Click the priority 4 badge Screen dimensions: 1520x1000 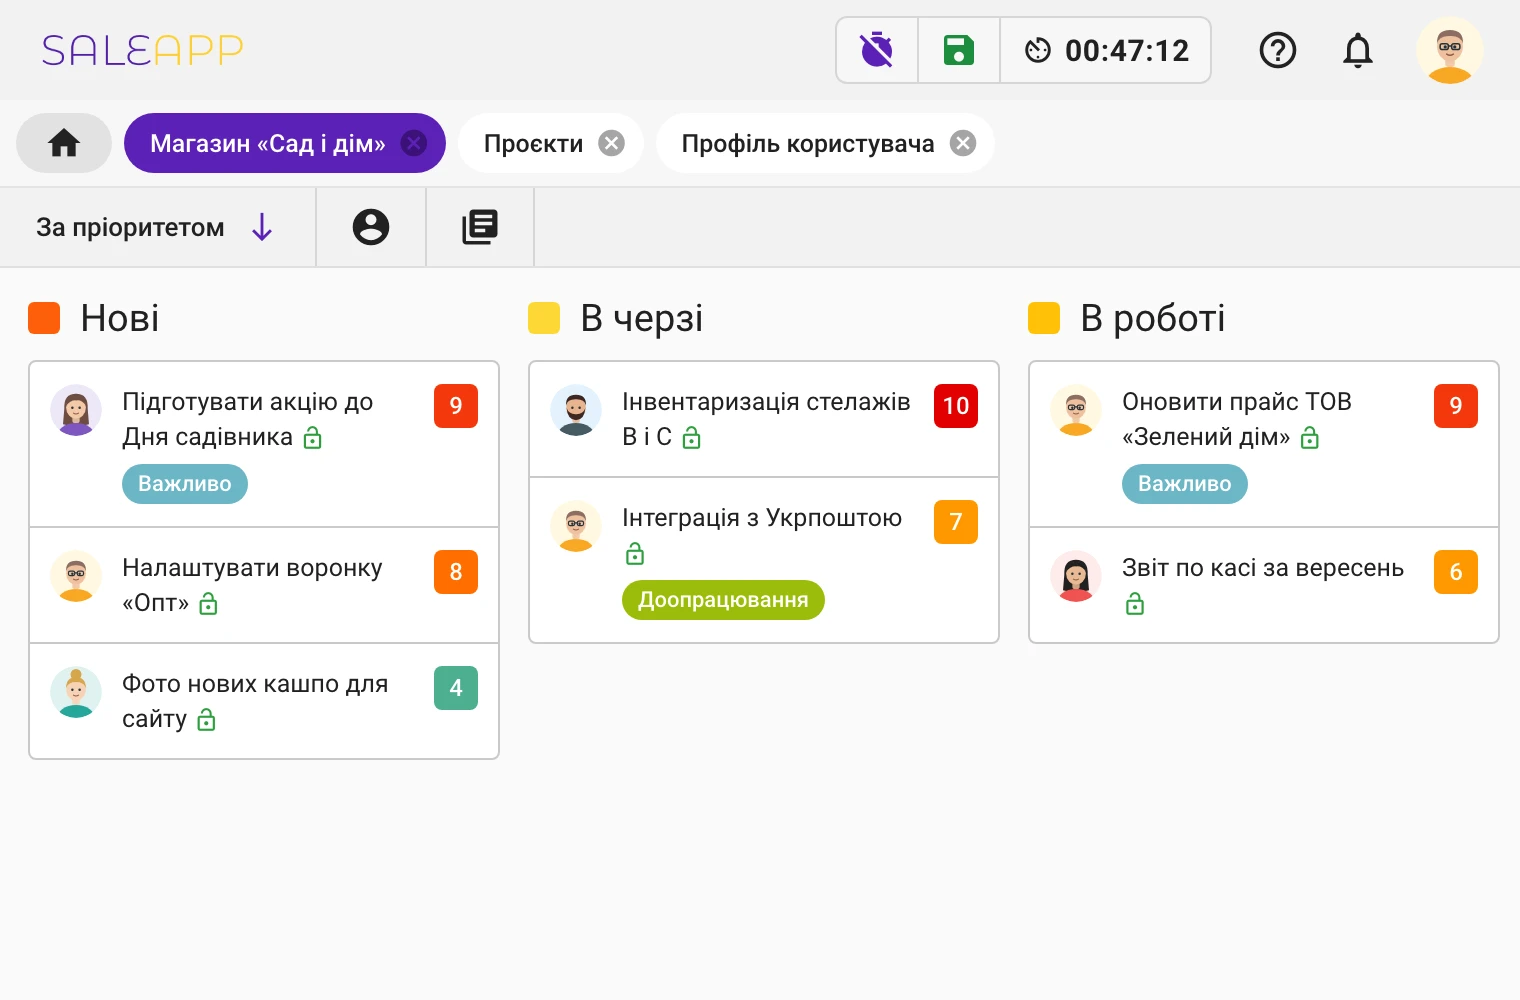pyautogui.click(x=456, y=688)
